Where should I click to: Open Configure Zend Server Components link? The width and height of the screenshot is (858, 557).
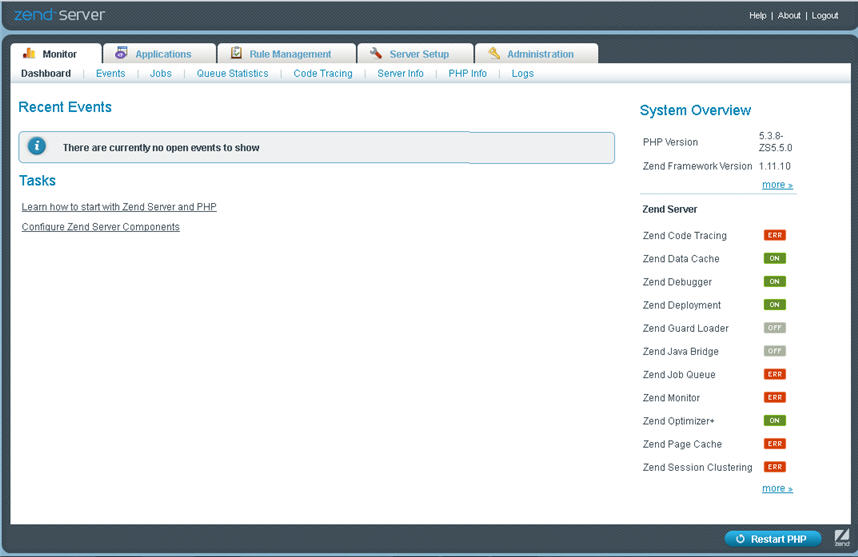pos(101,227)
